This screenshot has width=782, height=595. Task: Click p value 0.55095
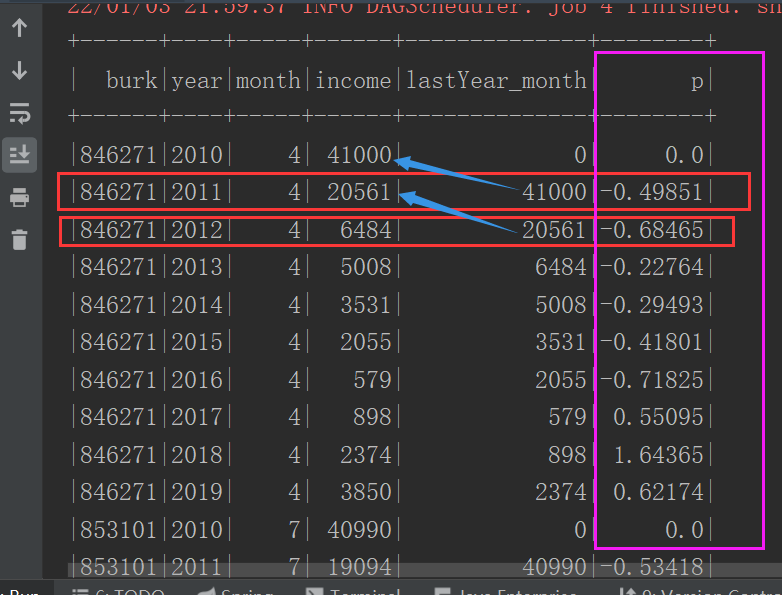coord(658,417)
